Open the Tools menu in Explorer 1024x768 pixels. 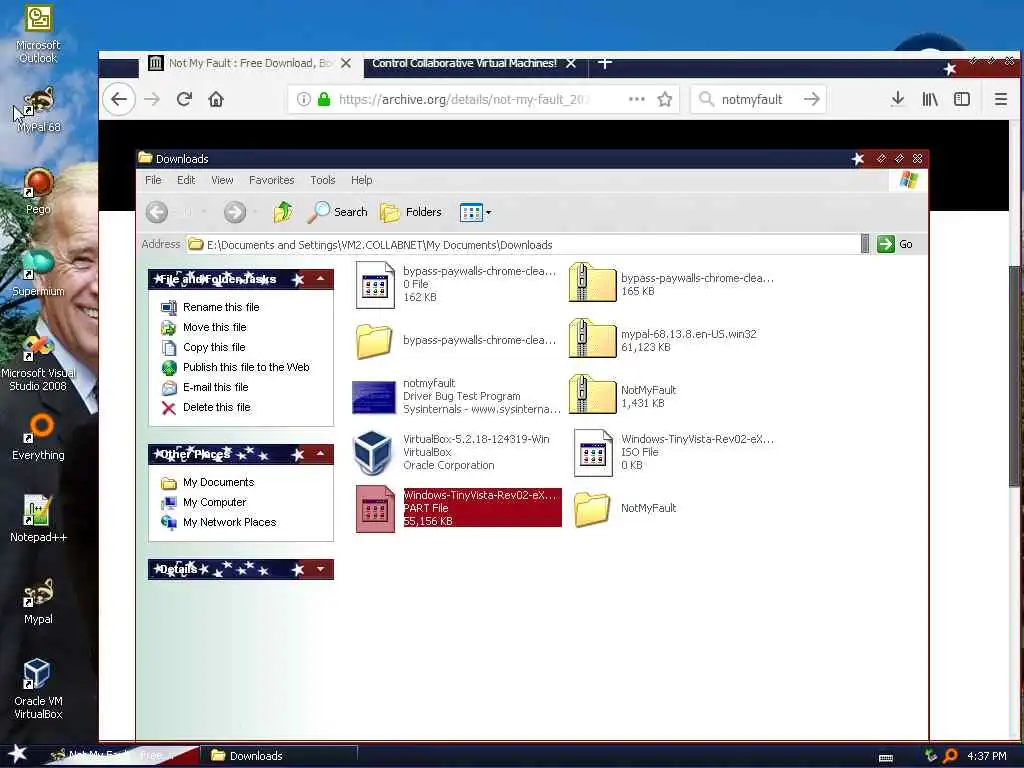(323, 180)
